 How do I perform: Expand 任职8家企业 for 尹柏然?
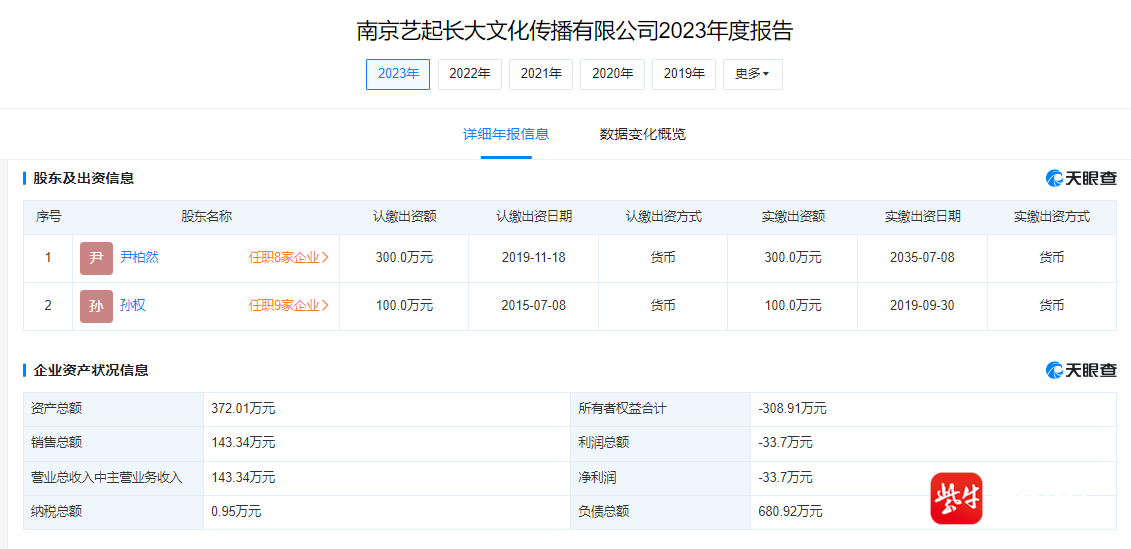coord(289,258)
